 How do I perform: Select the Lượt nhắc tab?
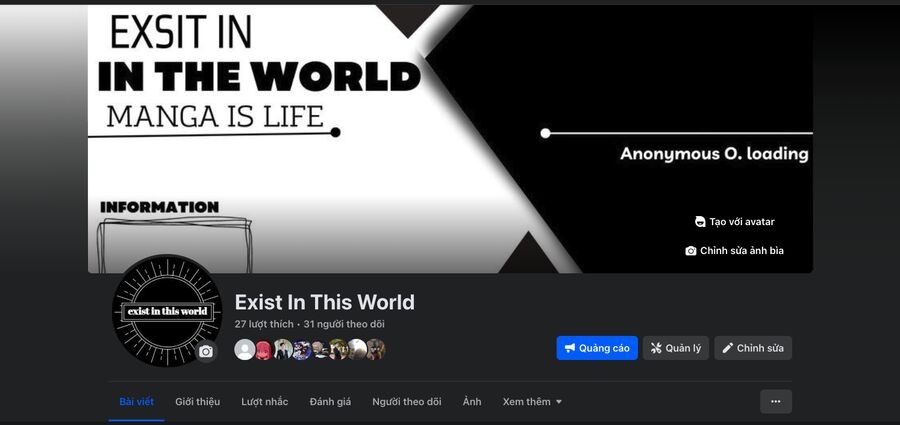265,401
